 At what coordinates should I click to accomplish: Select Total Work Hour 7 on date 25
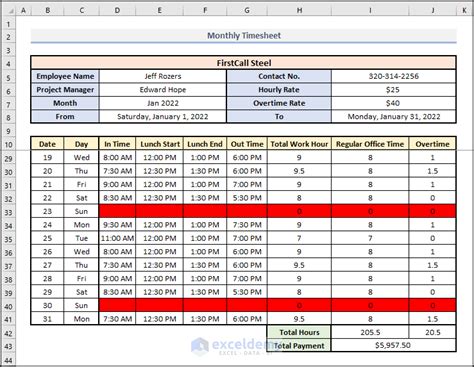[299, 238]
